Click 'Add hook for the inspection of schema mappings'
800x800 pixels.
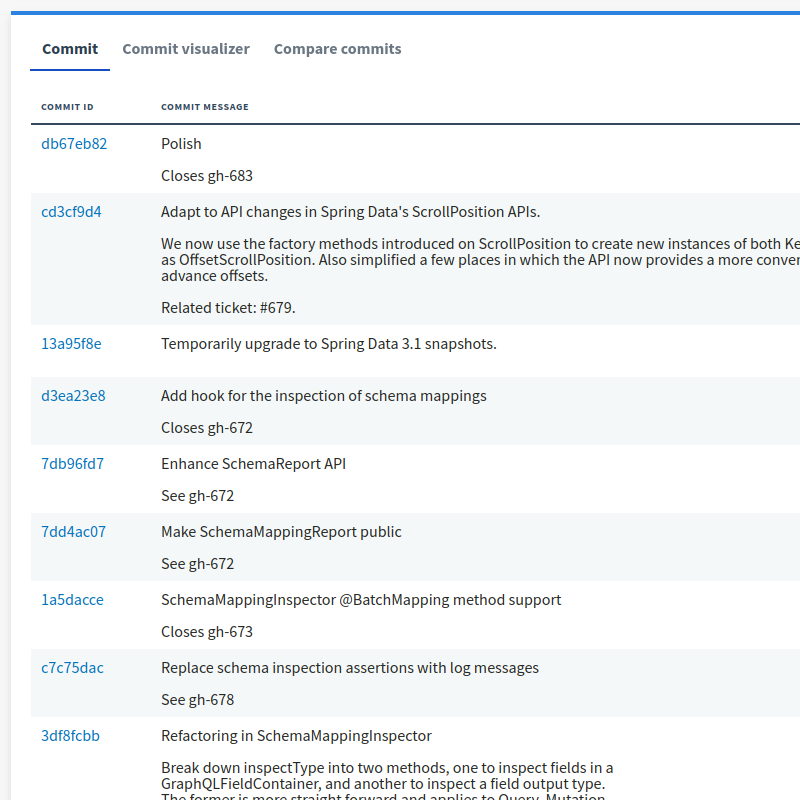tap(323, 396)
